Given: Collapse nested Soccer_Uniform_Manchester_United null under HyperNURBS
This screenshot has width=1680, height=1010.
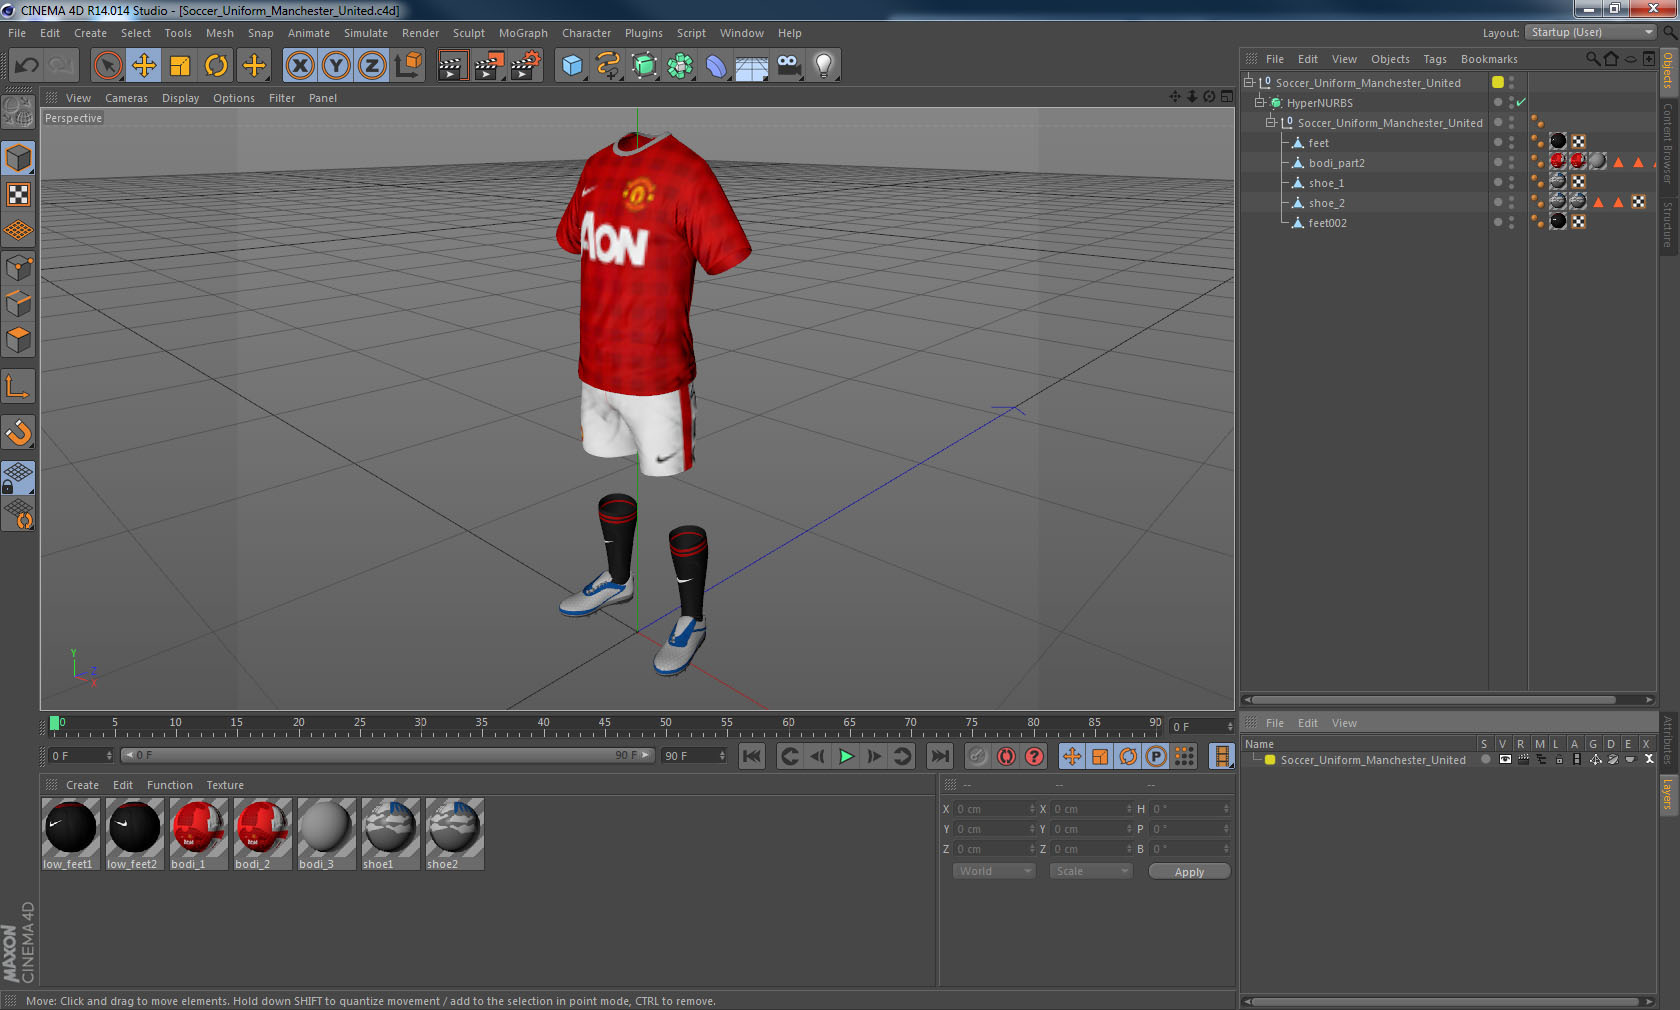Looking at the screenshot, I should 1271,122.
